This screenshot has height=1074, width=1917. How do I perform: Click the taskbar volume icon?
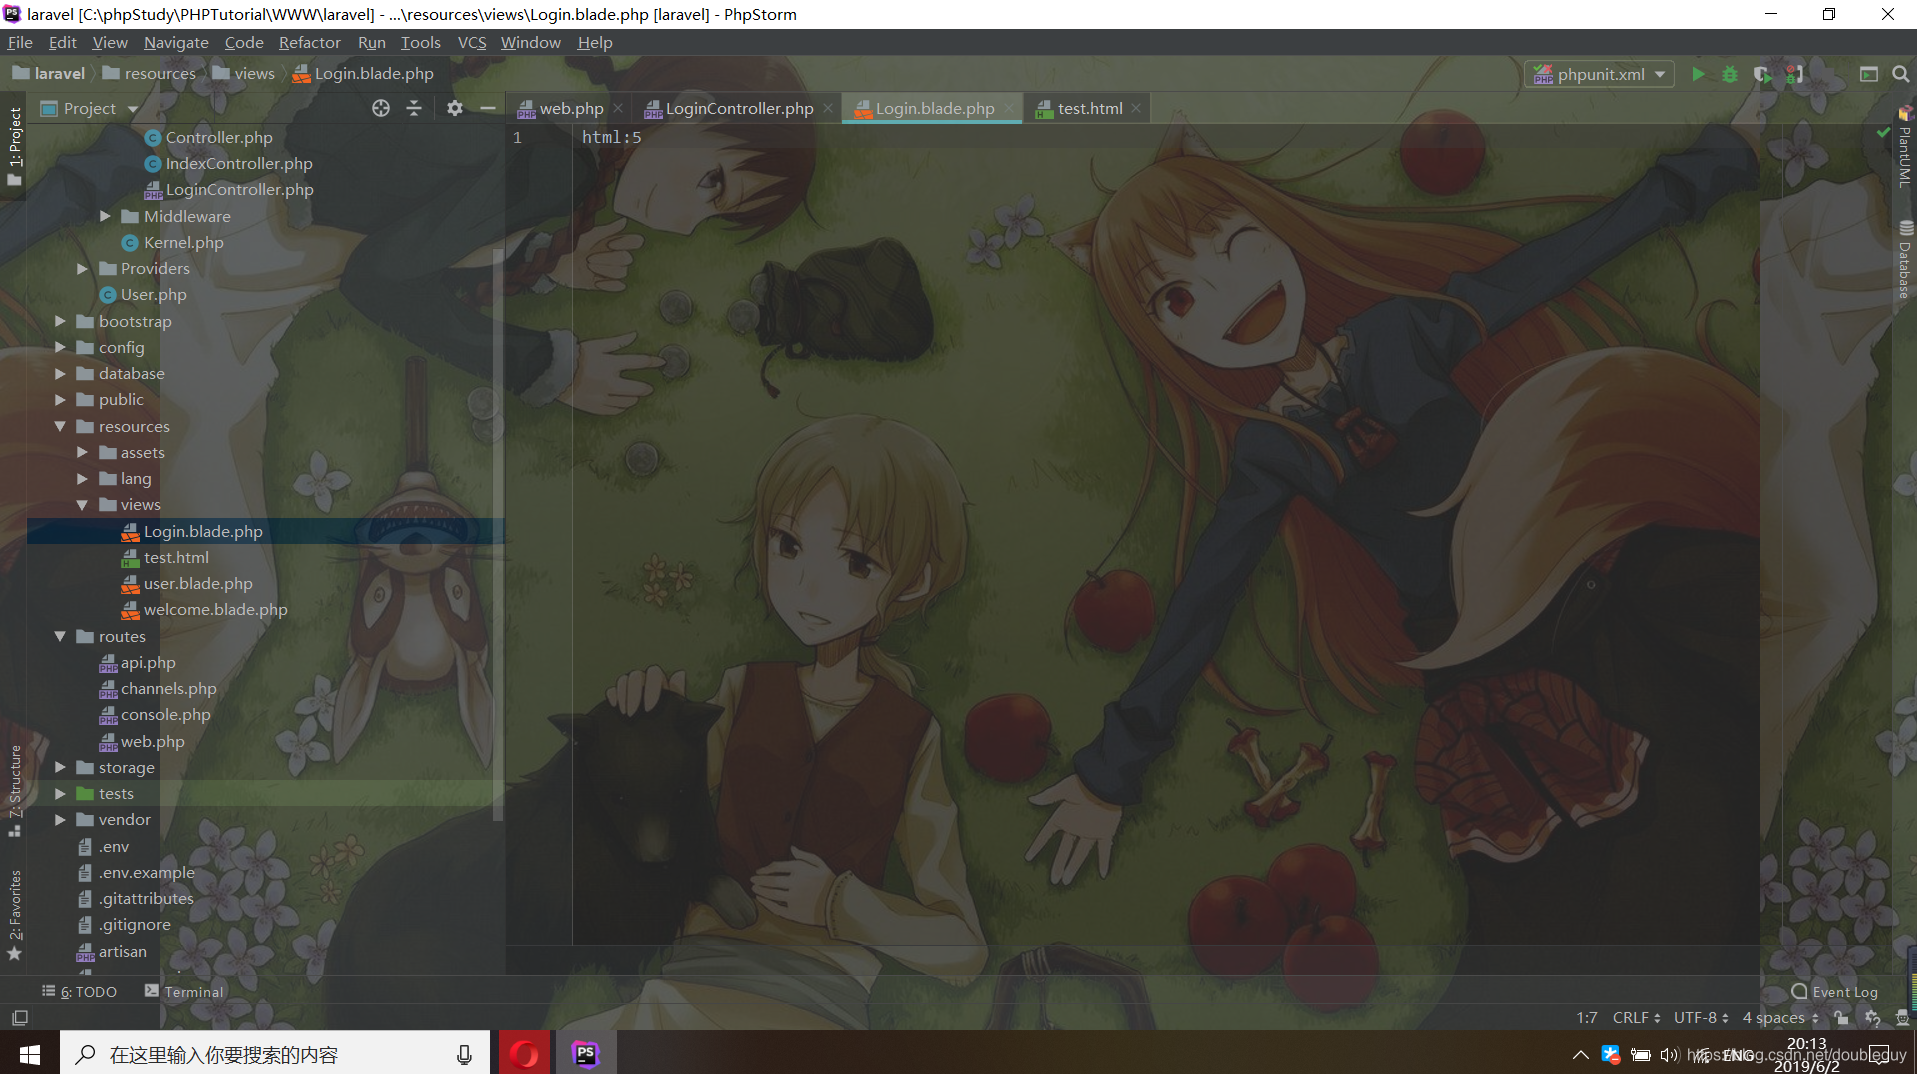[1668, 1054]
